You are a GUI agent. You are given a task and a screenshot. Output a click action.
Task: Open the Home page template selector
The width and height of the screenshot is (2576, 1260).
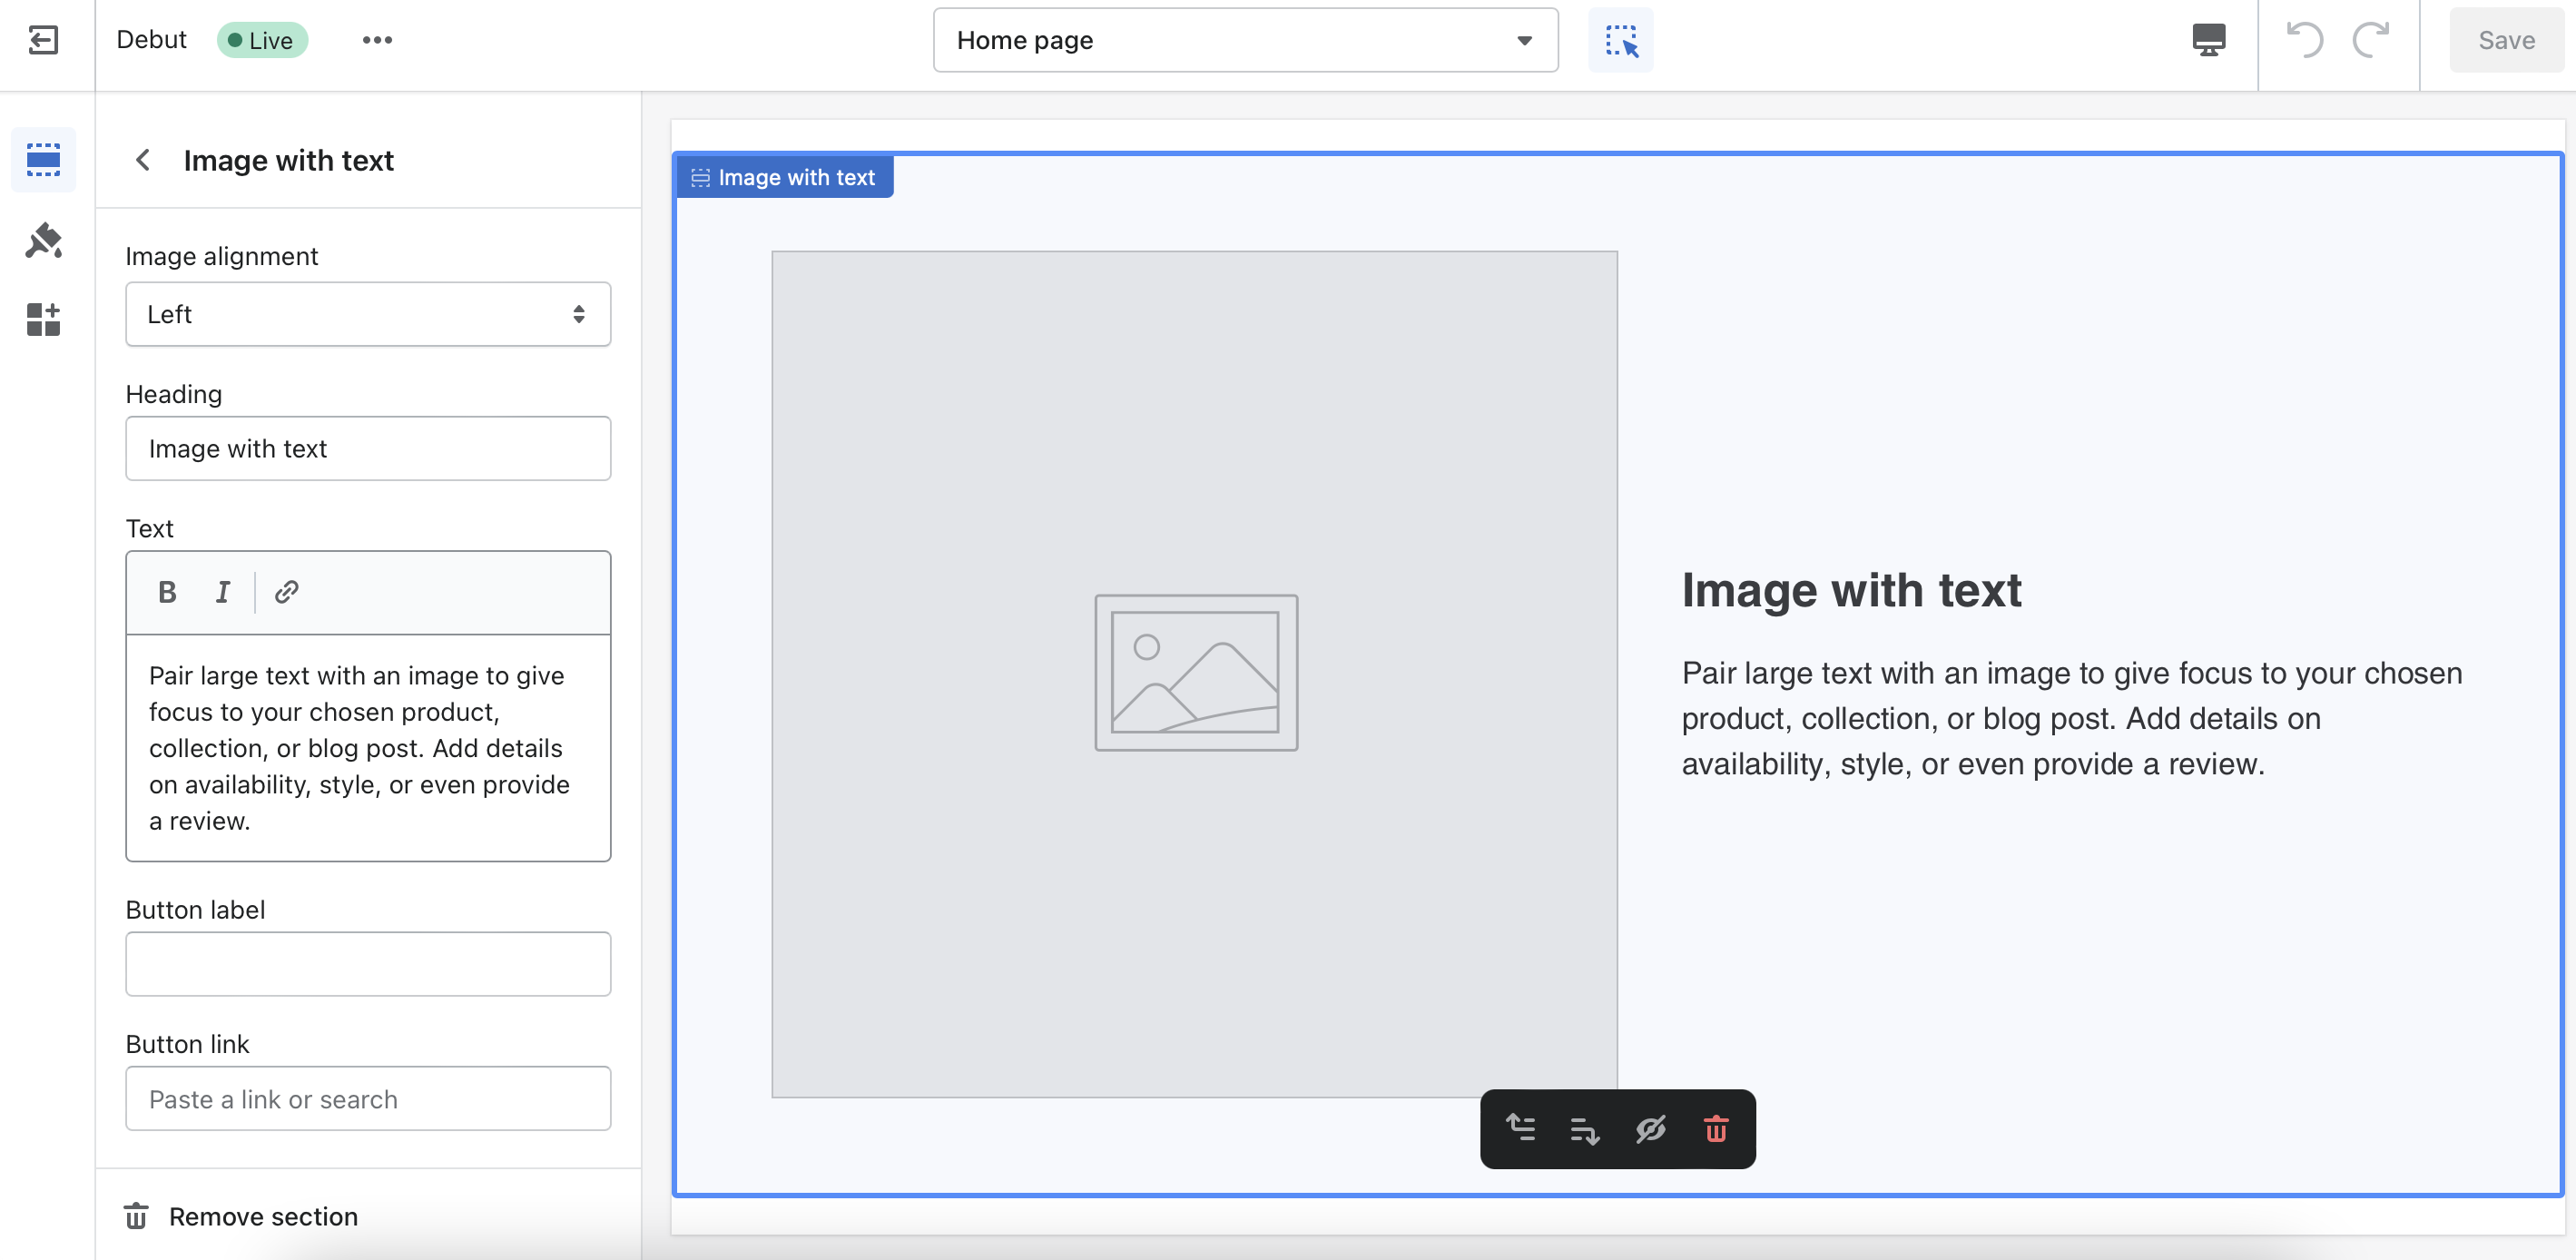pos(1245,40)
